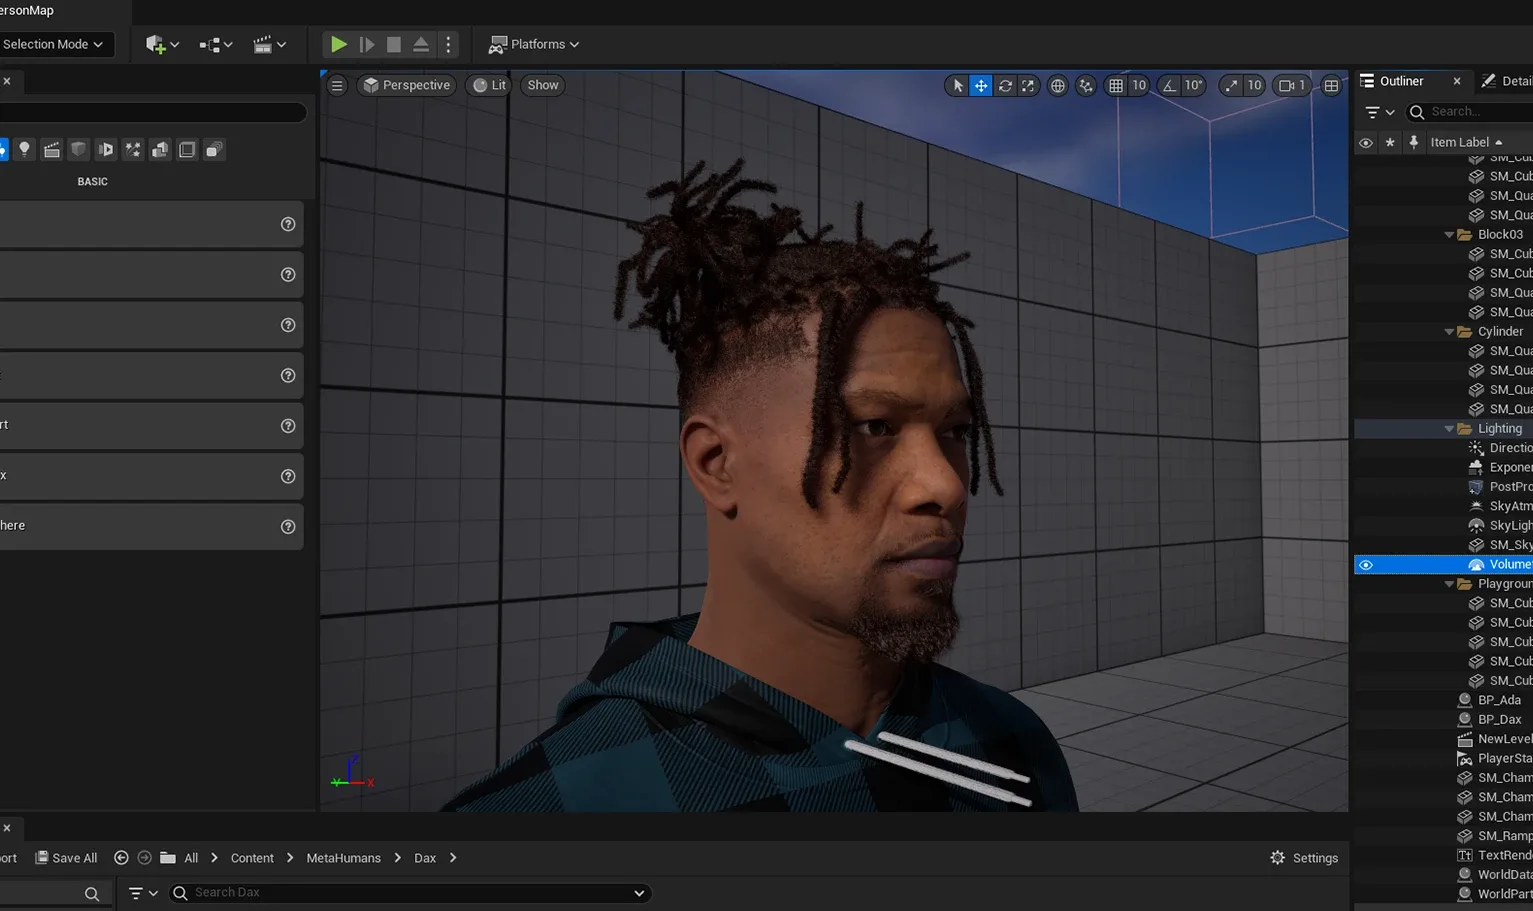Open Content Browser Settings
Viewport: 1533px width, 911px height.
tap(1304, 857)
